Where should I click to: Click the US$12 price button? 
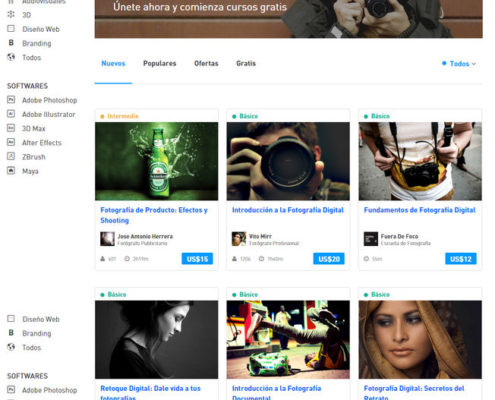coord(461,259)
